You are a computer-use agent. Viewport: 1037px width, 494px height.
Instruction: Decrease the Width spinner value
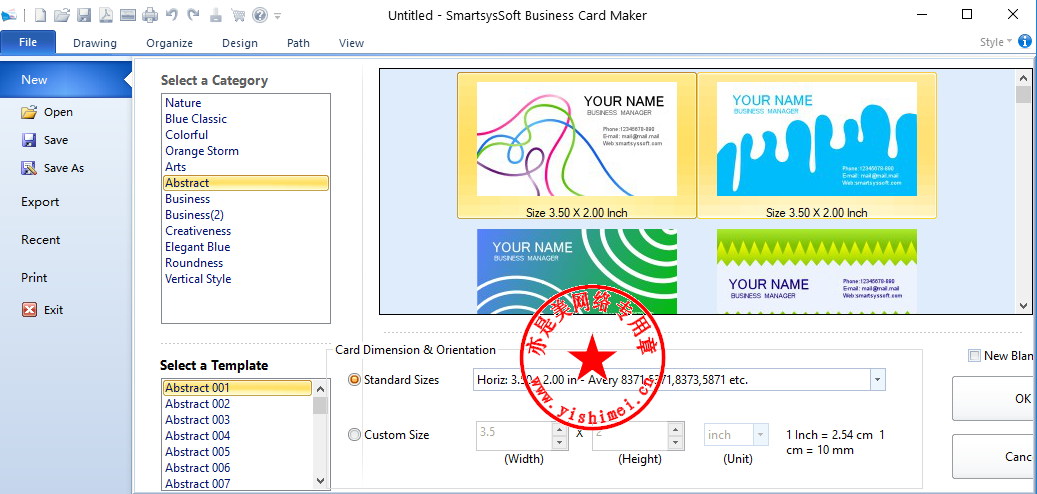560,442
